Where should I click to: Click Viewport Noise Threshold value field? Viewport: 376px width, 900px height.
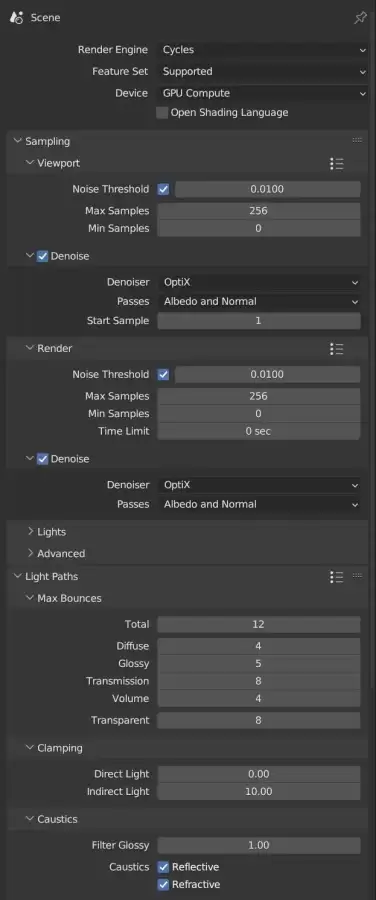268,189
